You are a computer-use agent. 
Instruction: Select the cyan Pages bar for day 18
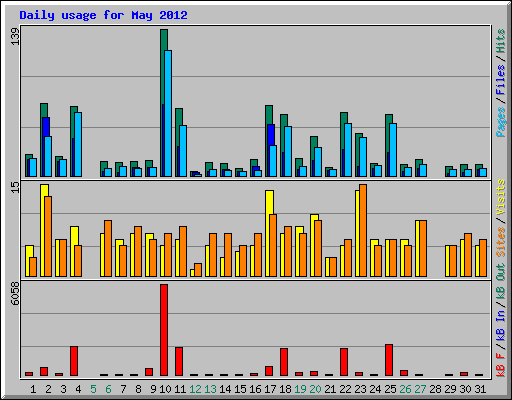click(288, 151)
